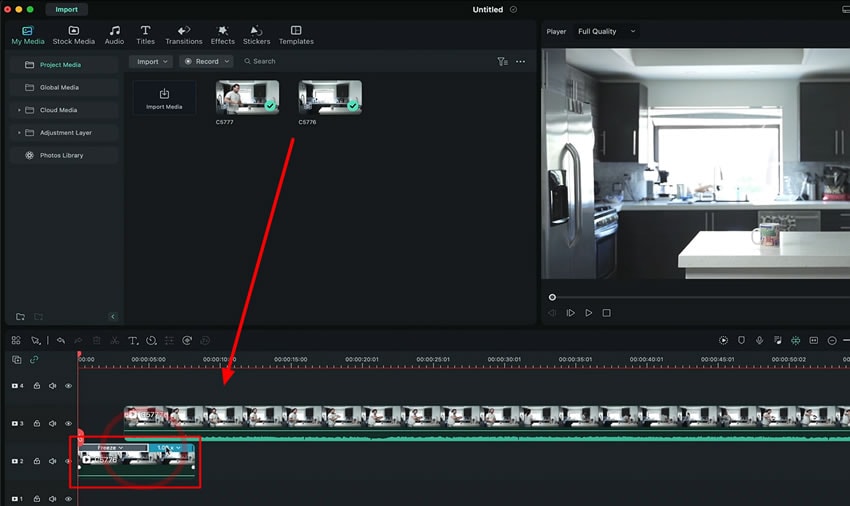Toggle the green auto-link chain icon
The image size is (850, 506).
click(x=34, y=360)
